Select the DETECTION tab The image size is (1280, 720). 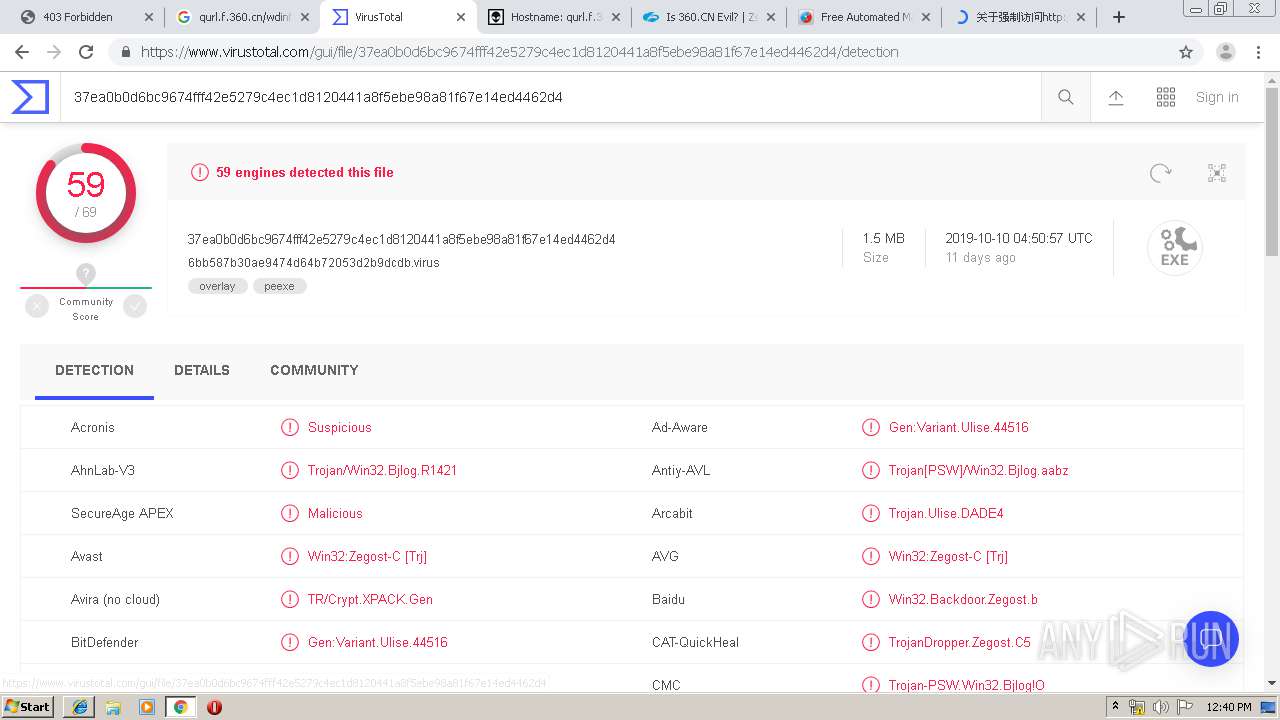coord(94,370)
